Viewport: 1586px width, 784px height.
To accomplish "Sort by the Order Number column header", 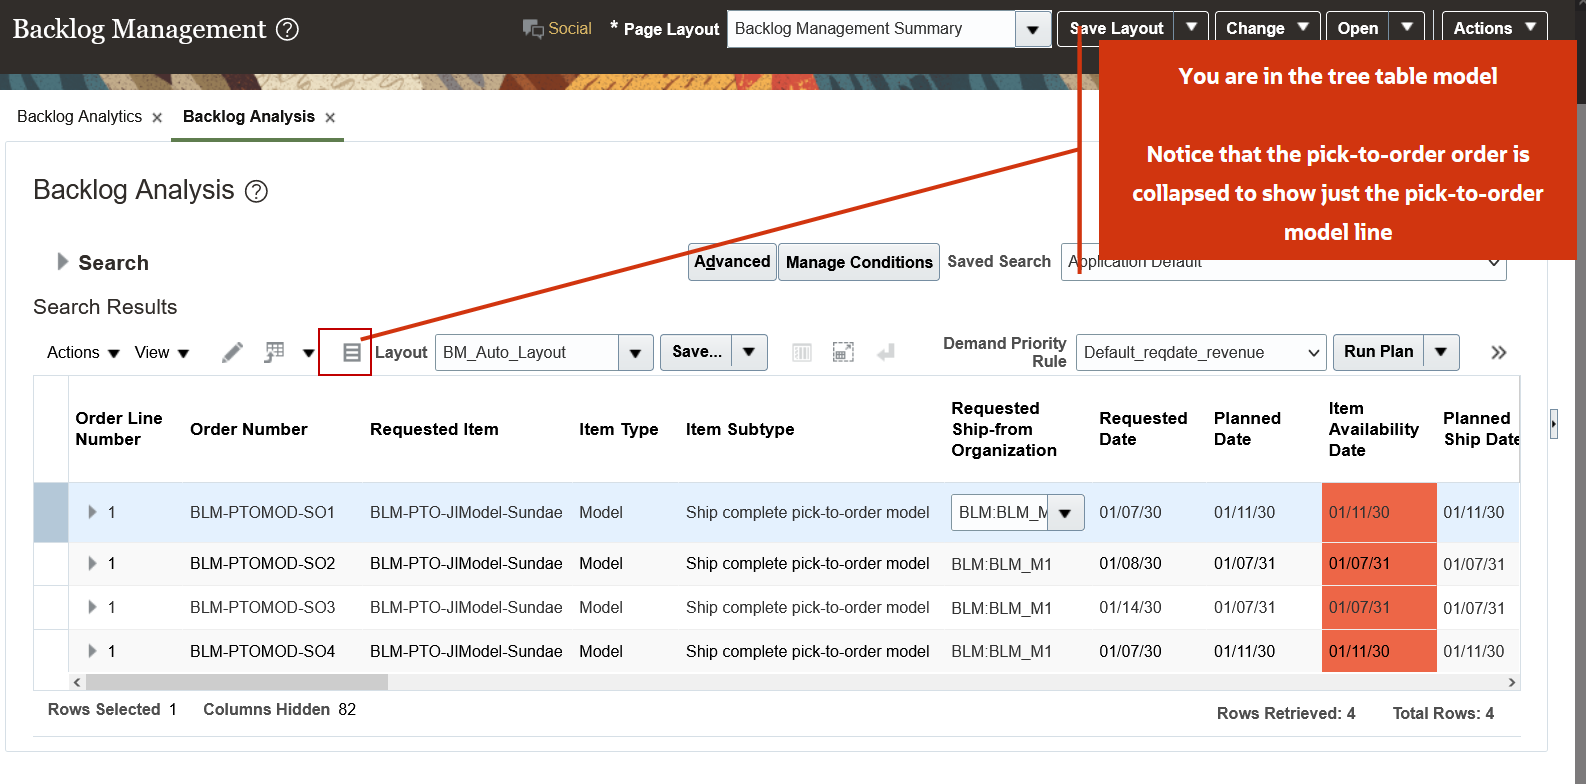I will (x=249, y=429).
